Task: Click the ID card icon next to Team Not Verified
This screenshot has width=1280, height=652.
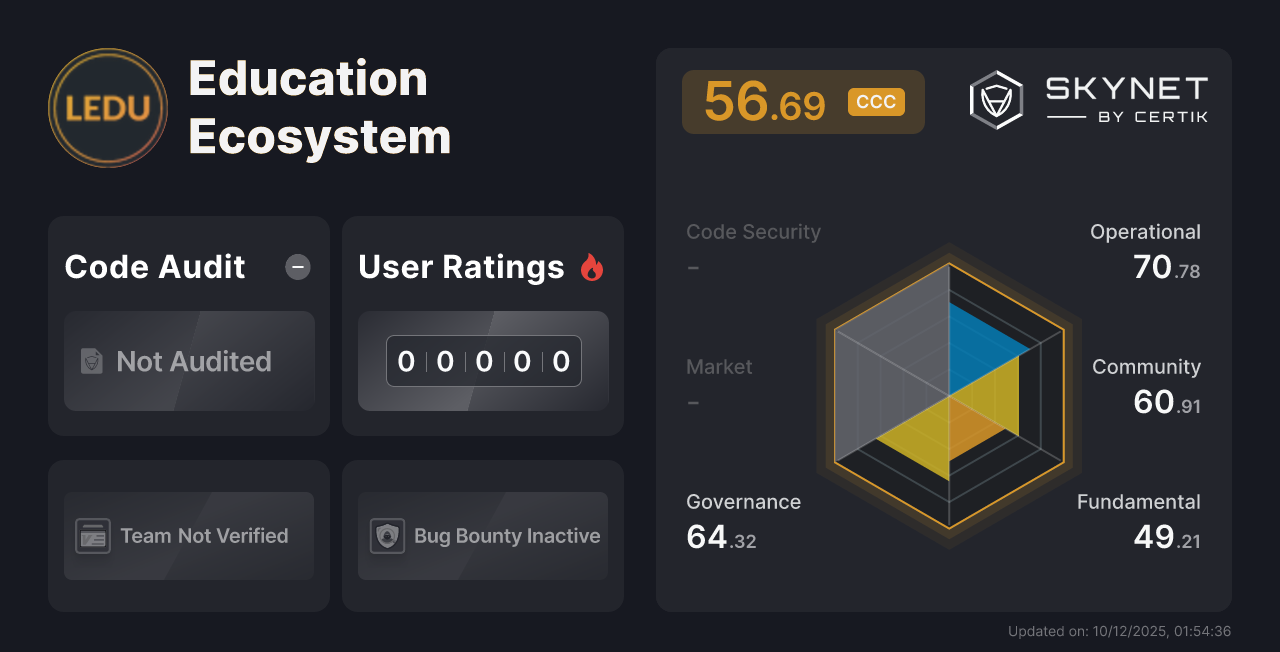Action: tap(93, 536)
